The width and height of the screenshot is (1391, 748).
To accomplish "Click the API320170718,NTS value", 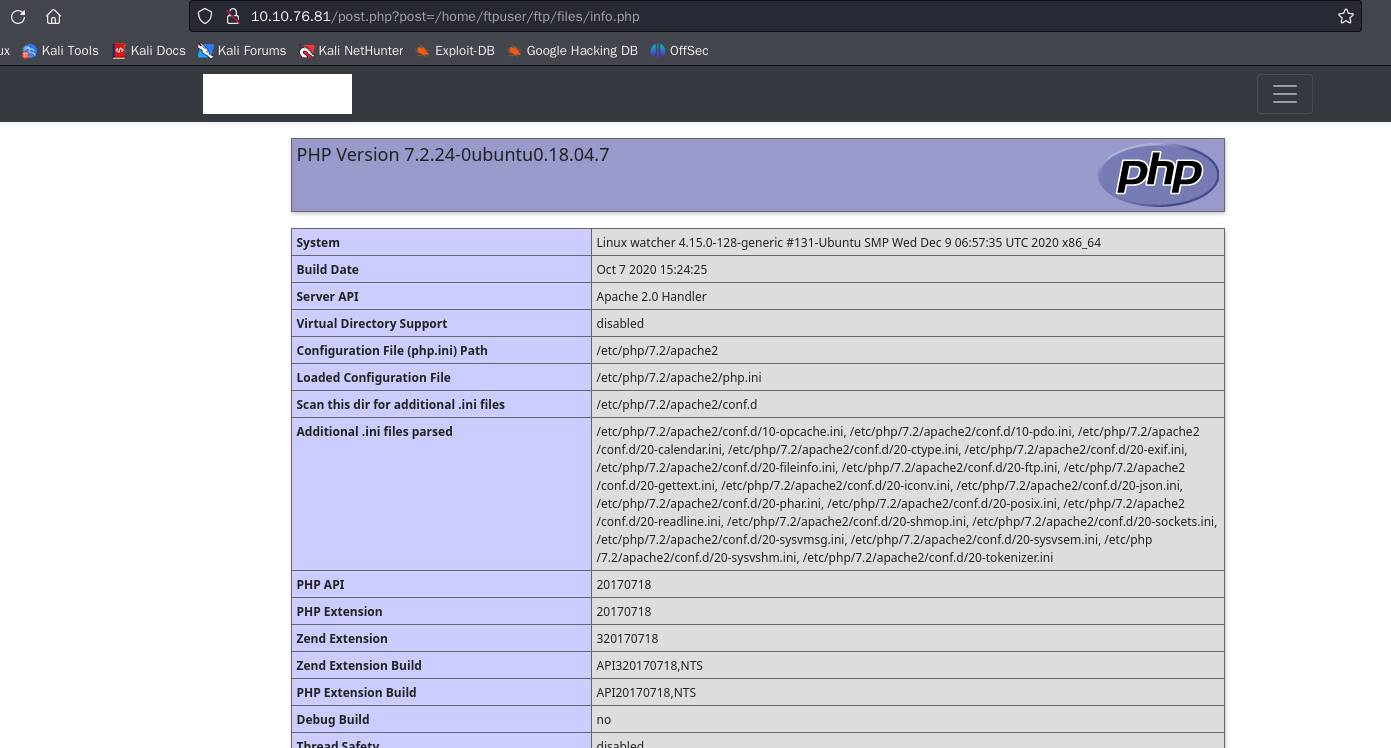I will pyautogui.click(x=649, y=665).
